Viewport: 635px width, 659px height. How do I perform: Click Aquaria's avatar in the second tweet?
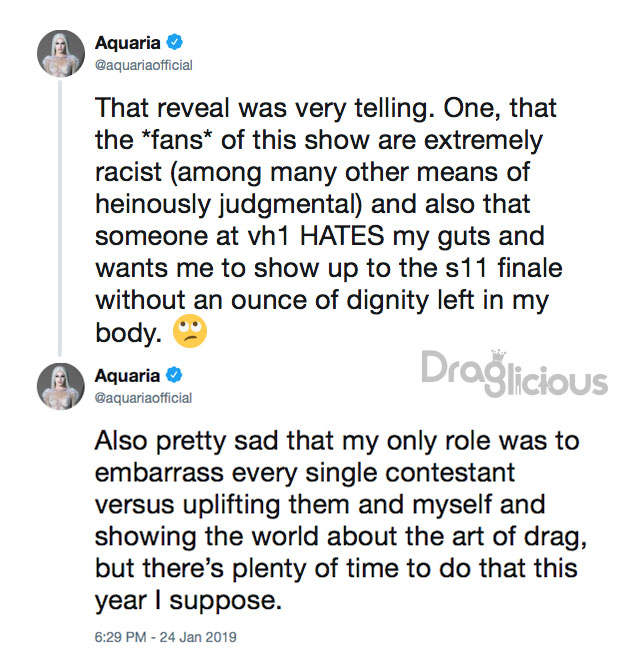click(x=61, y=386)
